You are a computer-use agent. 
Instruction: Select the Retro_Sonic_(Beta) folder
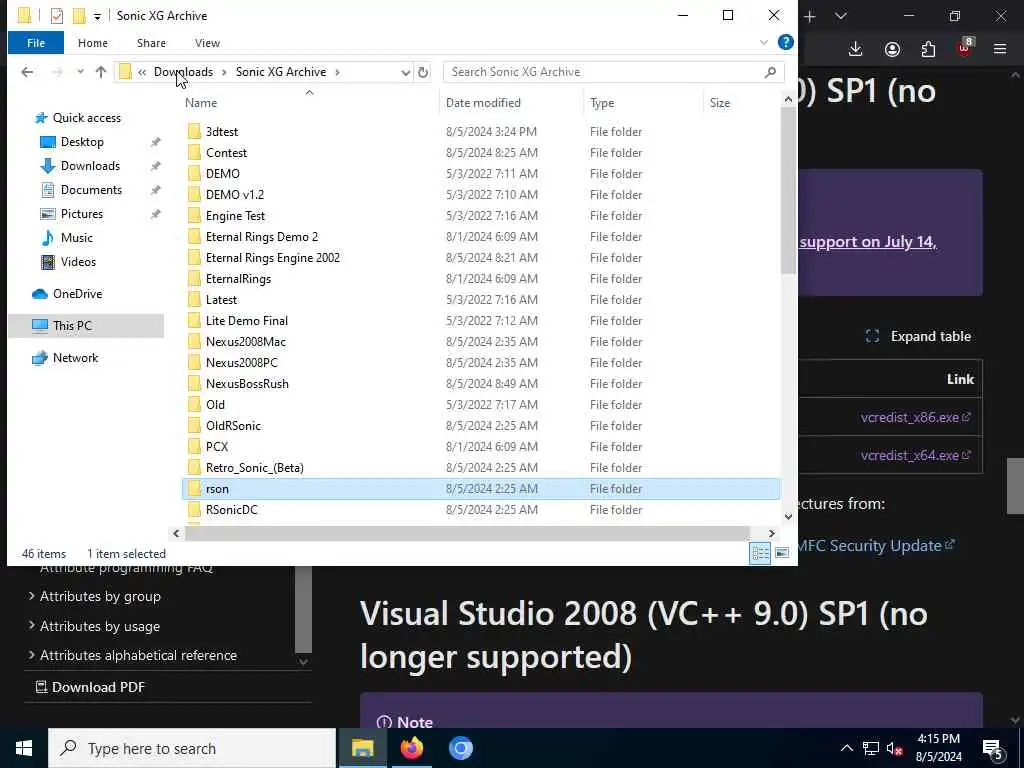[x=255, y=468]
